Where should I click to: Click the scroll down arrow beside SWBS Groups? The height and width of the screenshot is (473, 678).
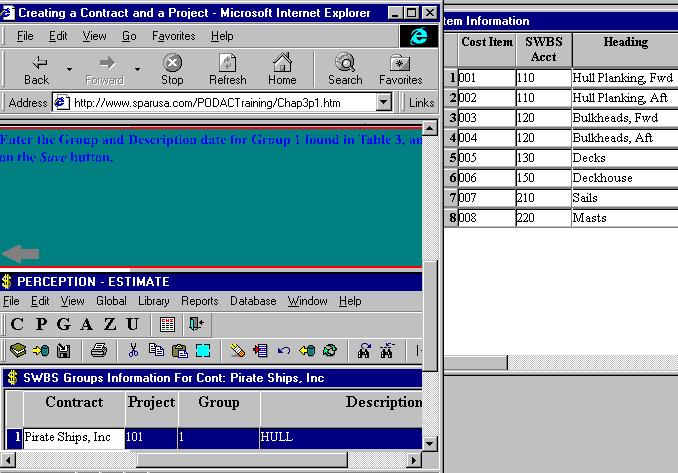coord(429,444)
